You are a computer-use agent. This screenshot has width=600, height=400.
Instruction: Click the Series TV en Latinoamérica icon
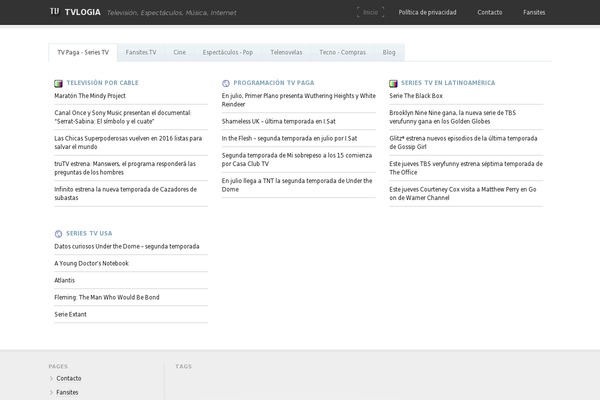tap(393, 83)
